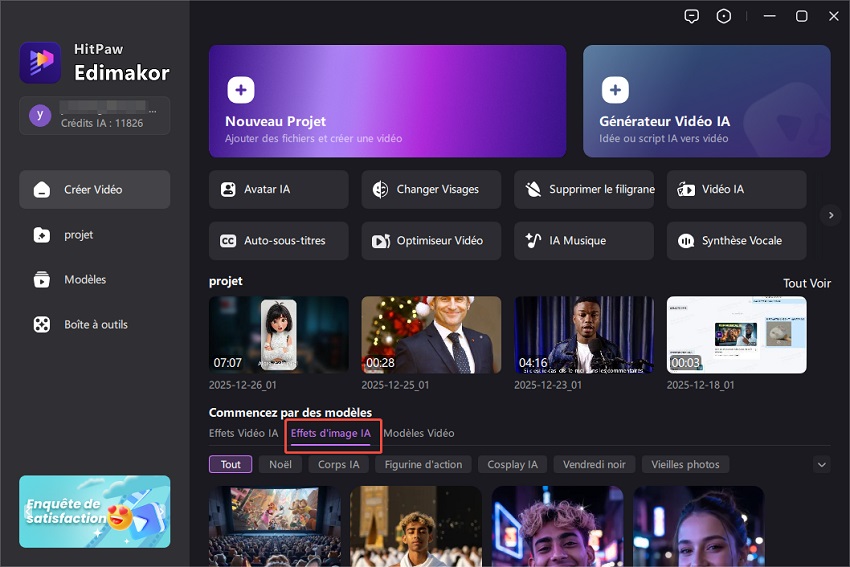Expand the template category filter list
Viewport: 850px width, 567px height.
822,464
